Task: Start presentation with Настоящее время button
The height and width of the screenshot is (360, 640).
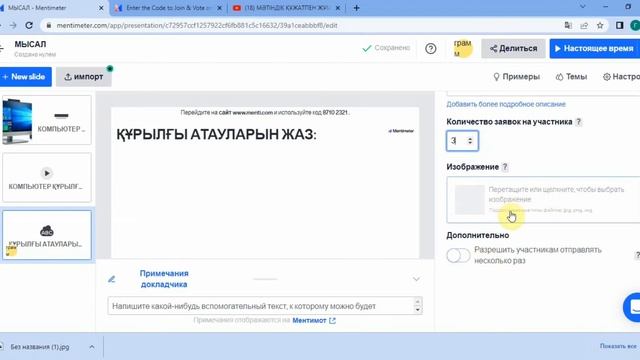Action: point(595,49)
